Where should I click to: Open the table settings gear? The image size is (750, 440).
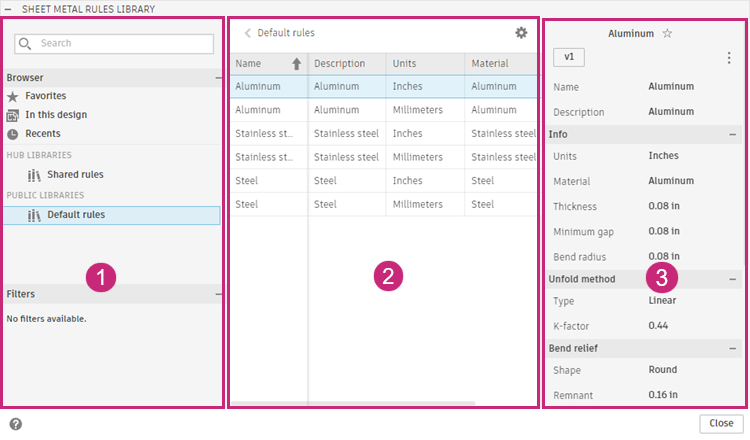tap(521, 33)
